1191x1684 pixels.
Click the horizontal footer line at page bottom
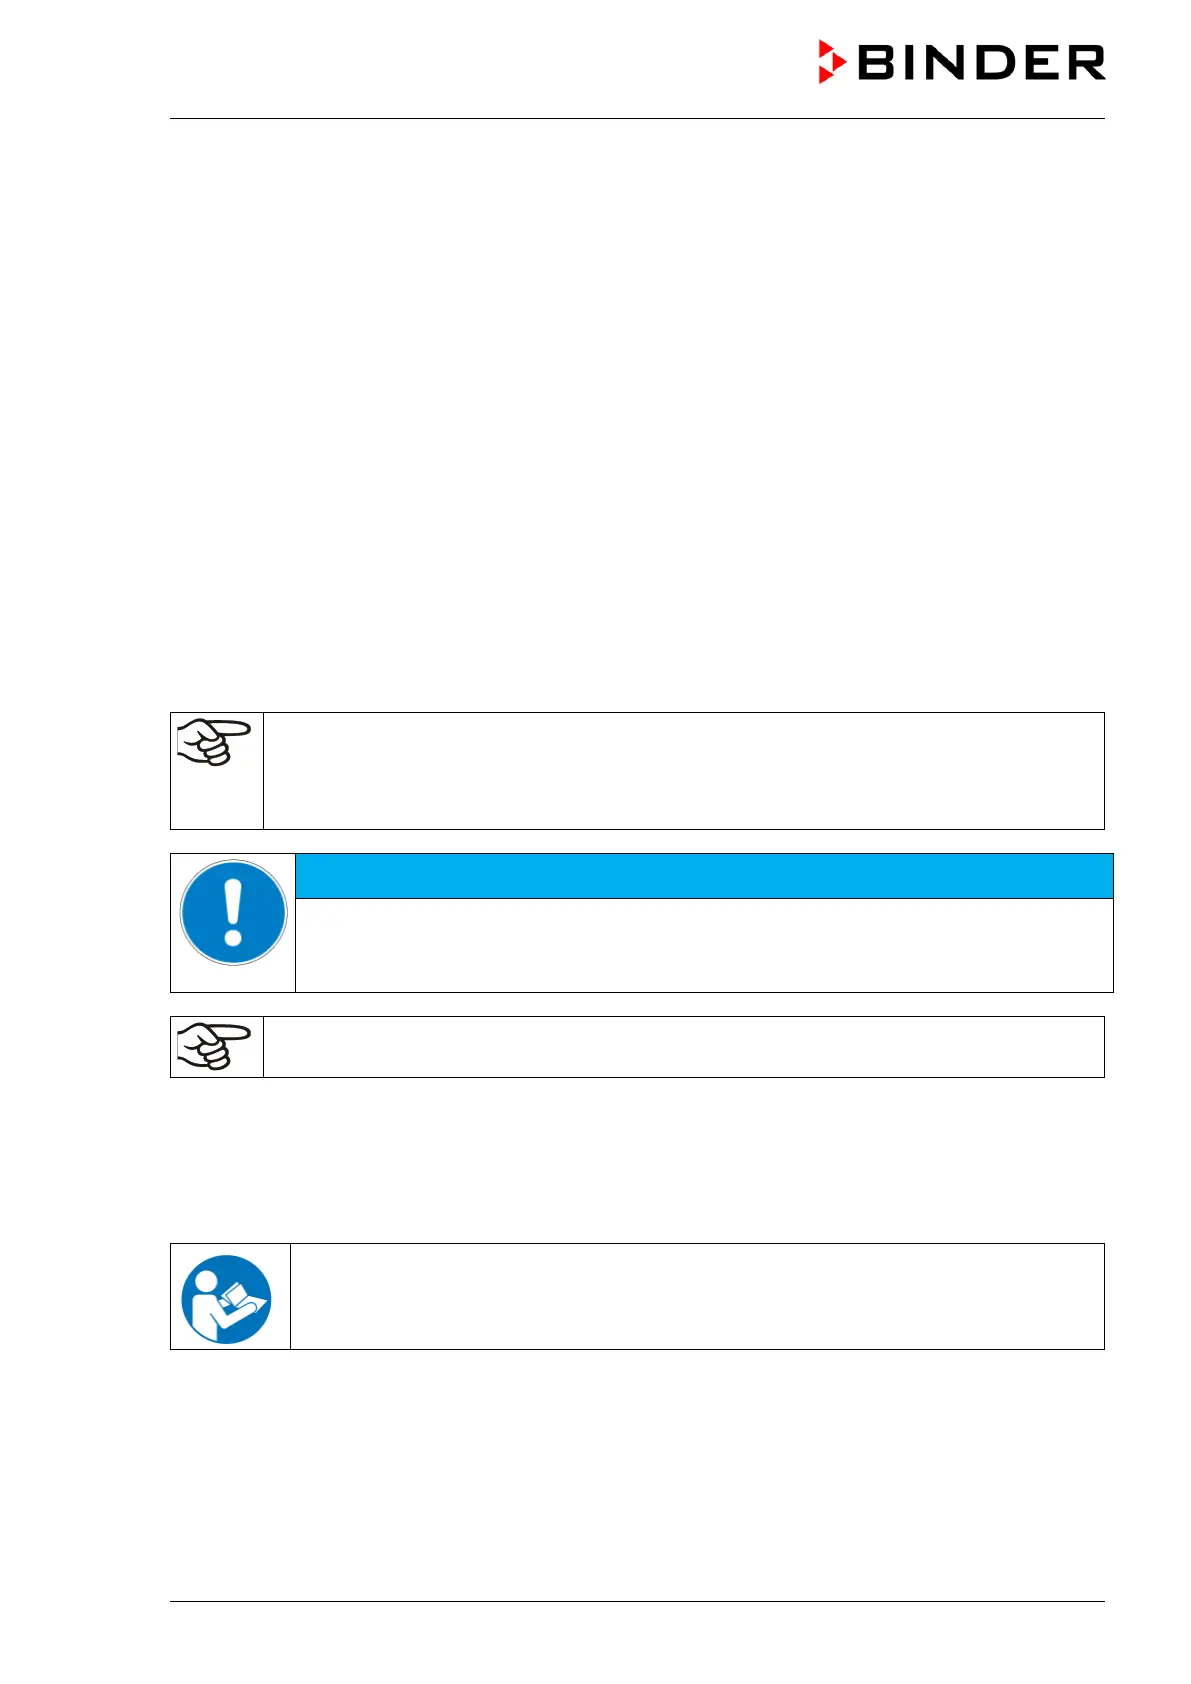(637, 1602)
